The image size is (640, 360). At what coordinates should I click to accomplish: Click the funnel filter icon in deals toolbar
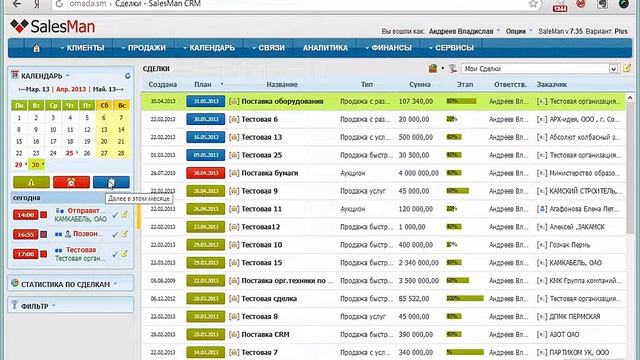(452, 69)
